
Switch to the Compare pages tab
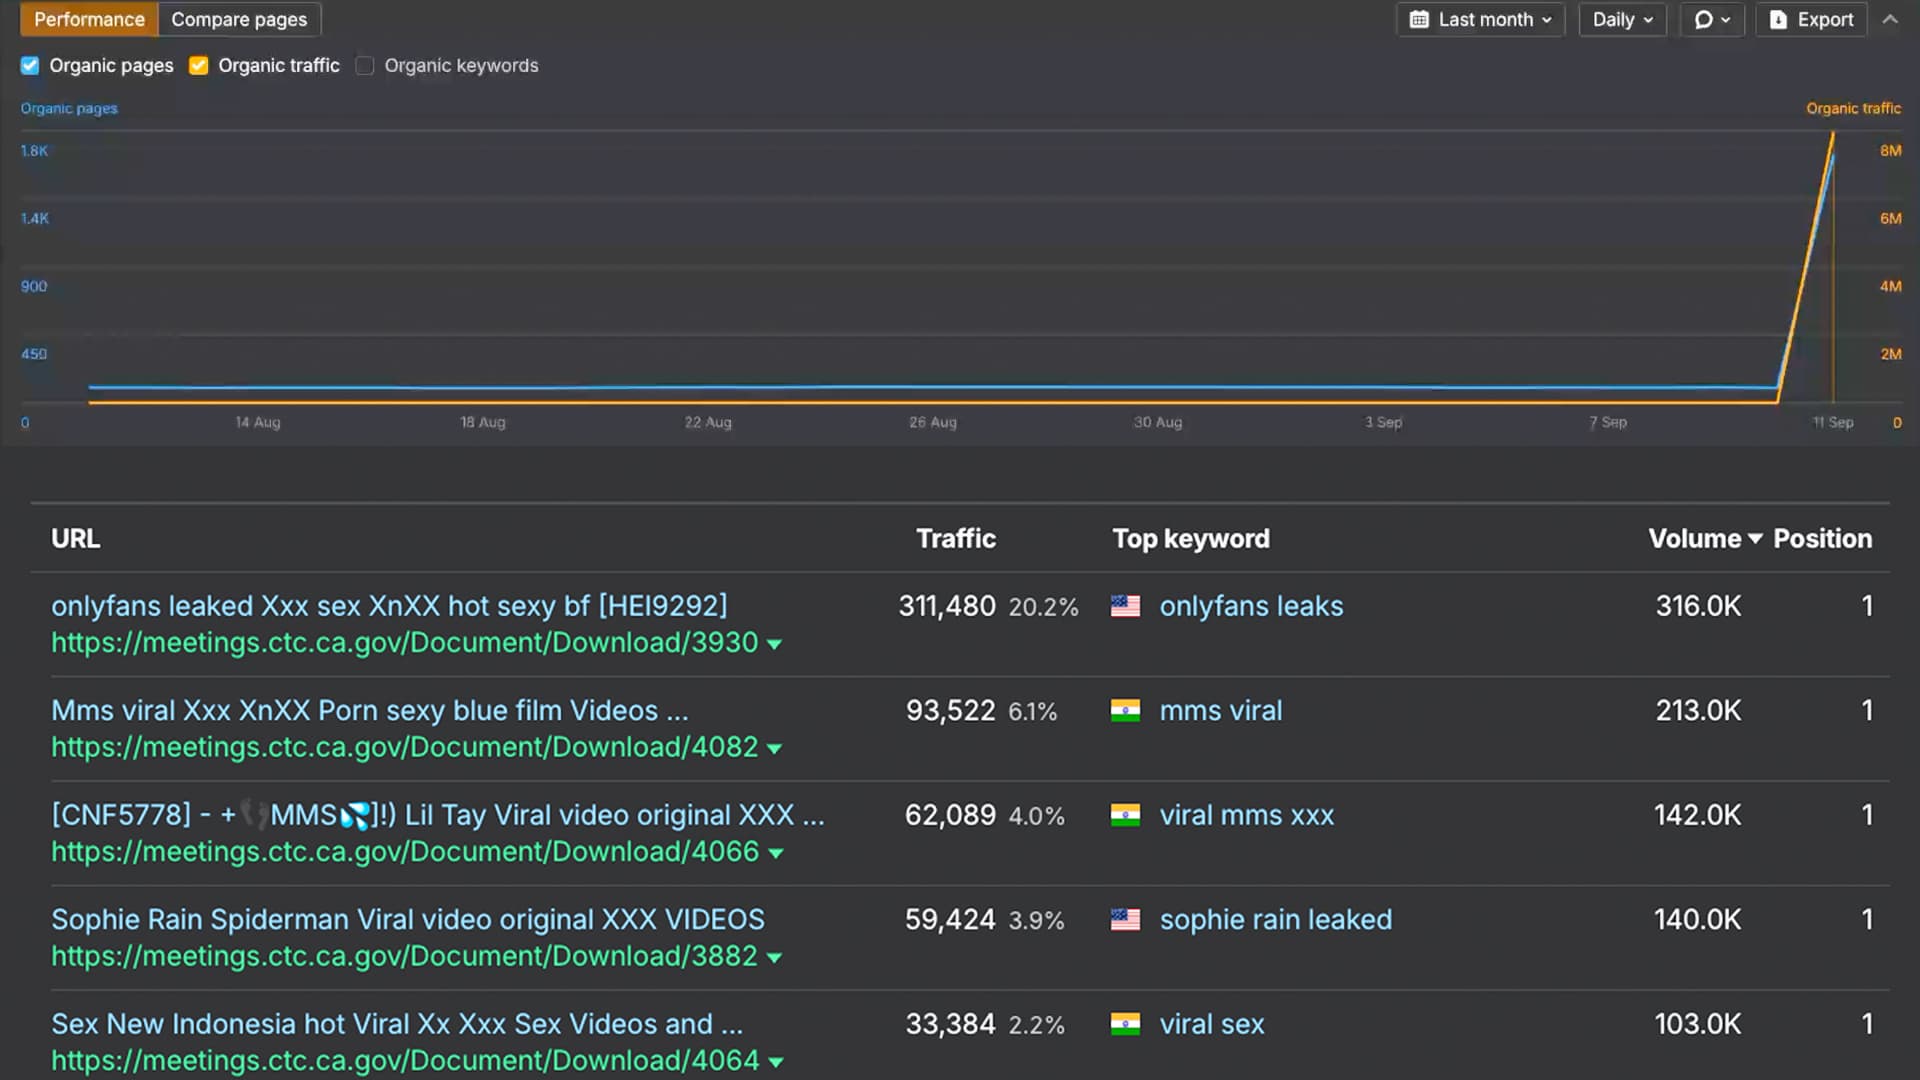pyautogui.click(x=238, y=19)
